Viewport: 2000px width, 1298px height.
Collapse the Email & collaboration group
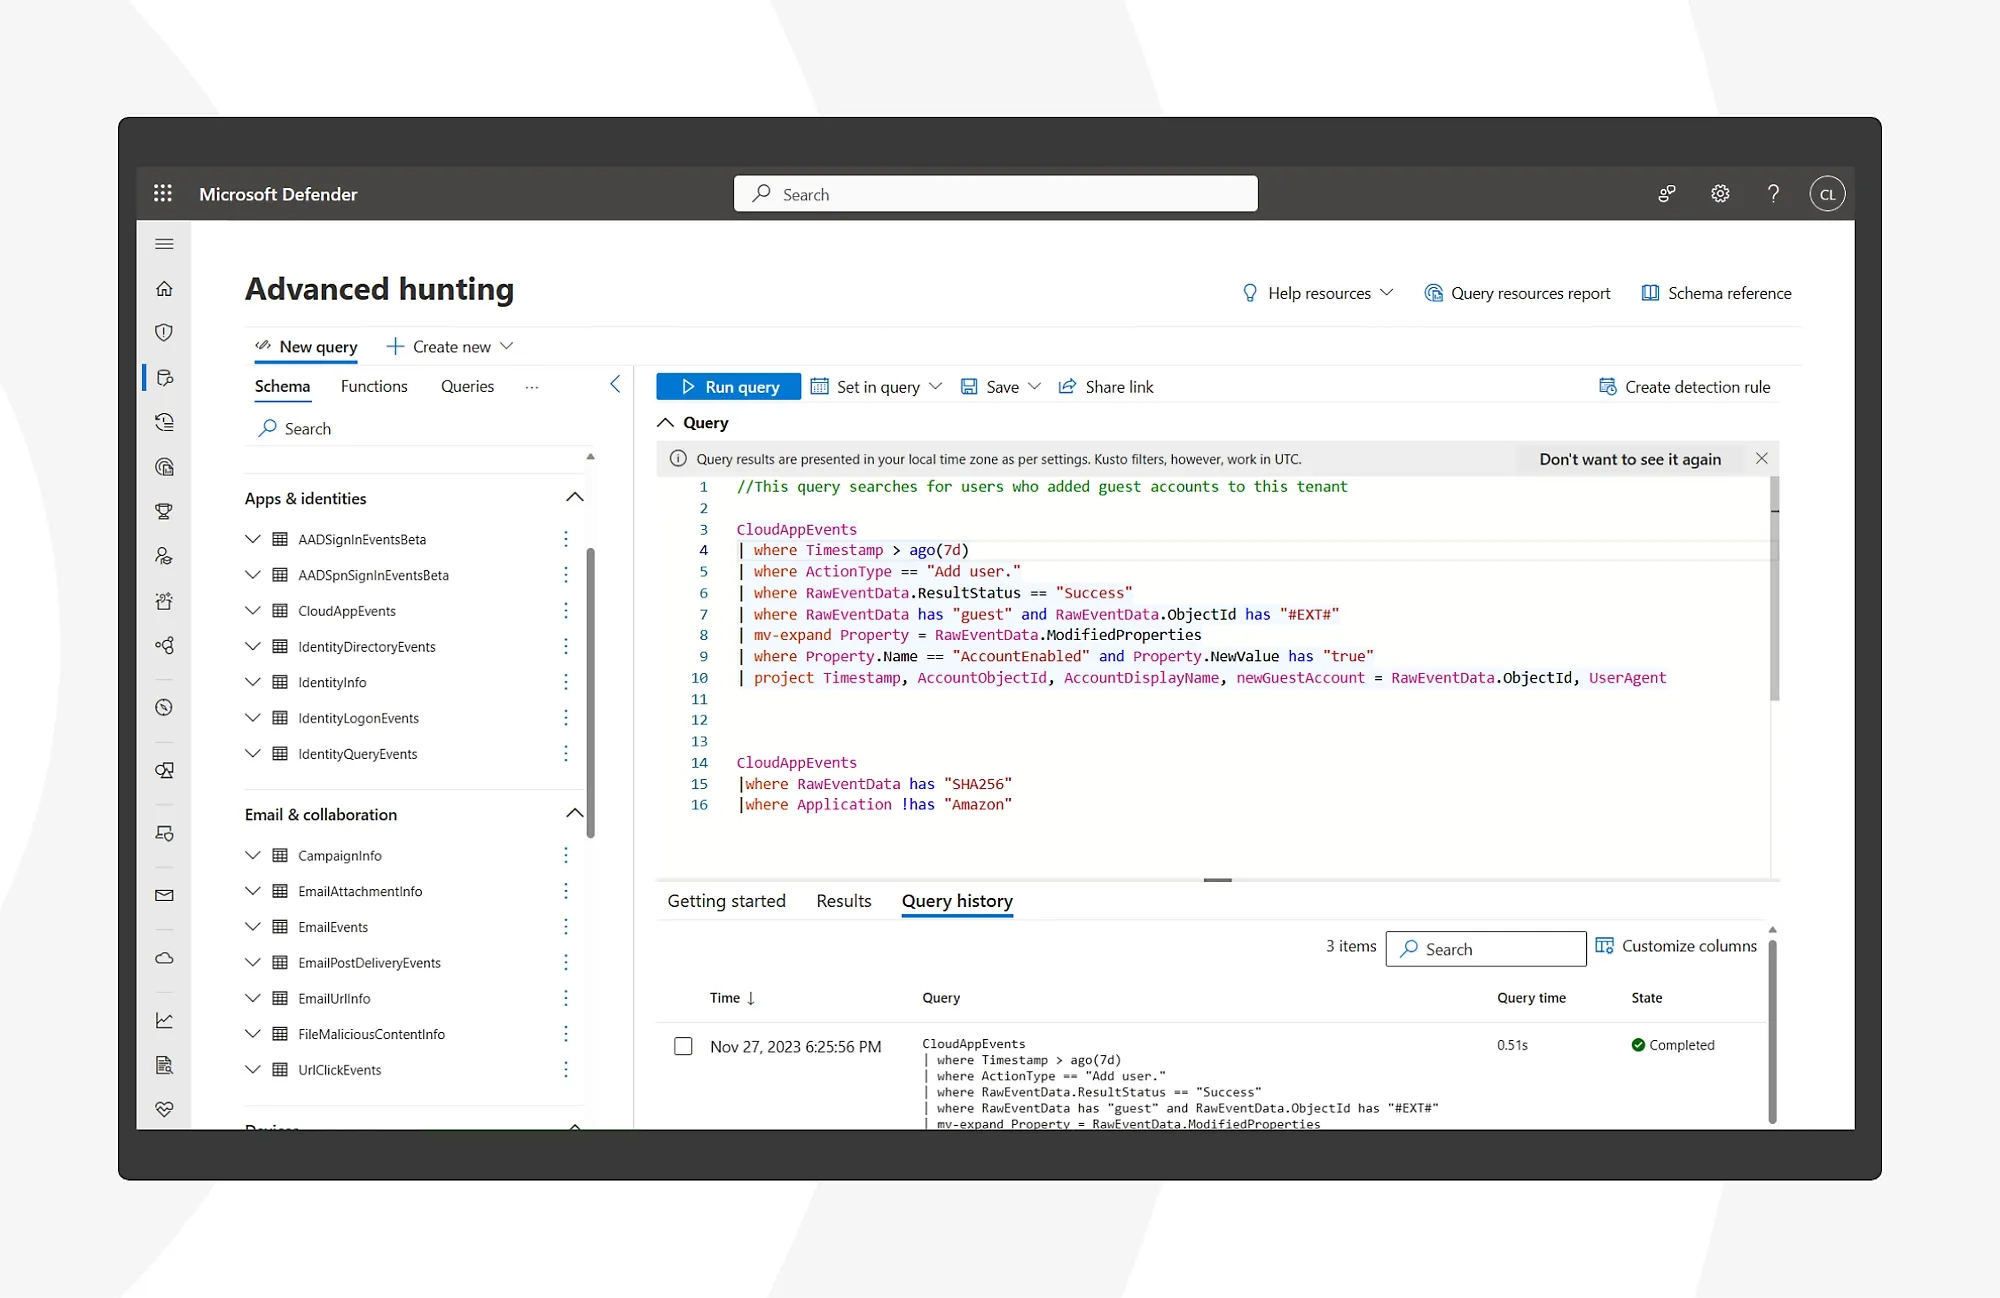pyautogui.click(x=574, y=814)
